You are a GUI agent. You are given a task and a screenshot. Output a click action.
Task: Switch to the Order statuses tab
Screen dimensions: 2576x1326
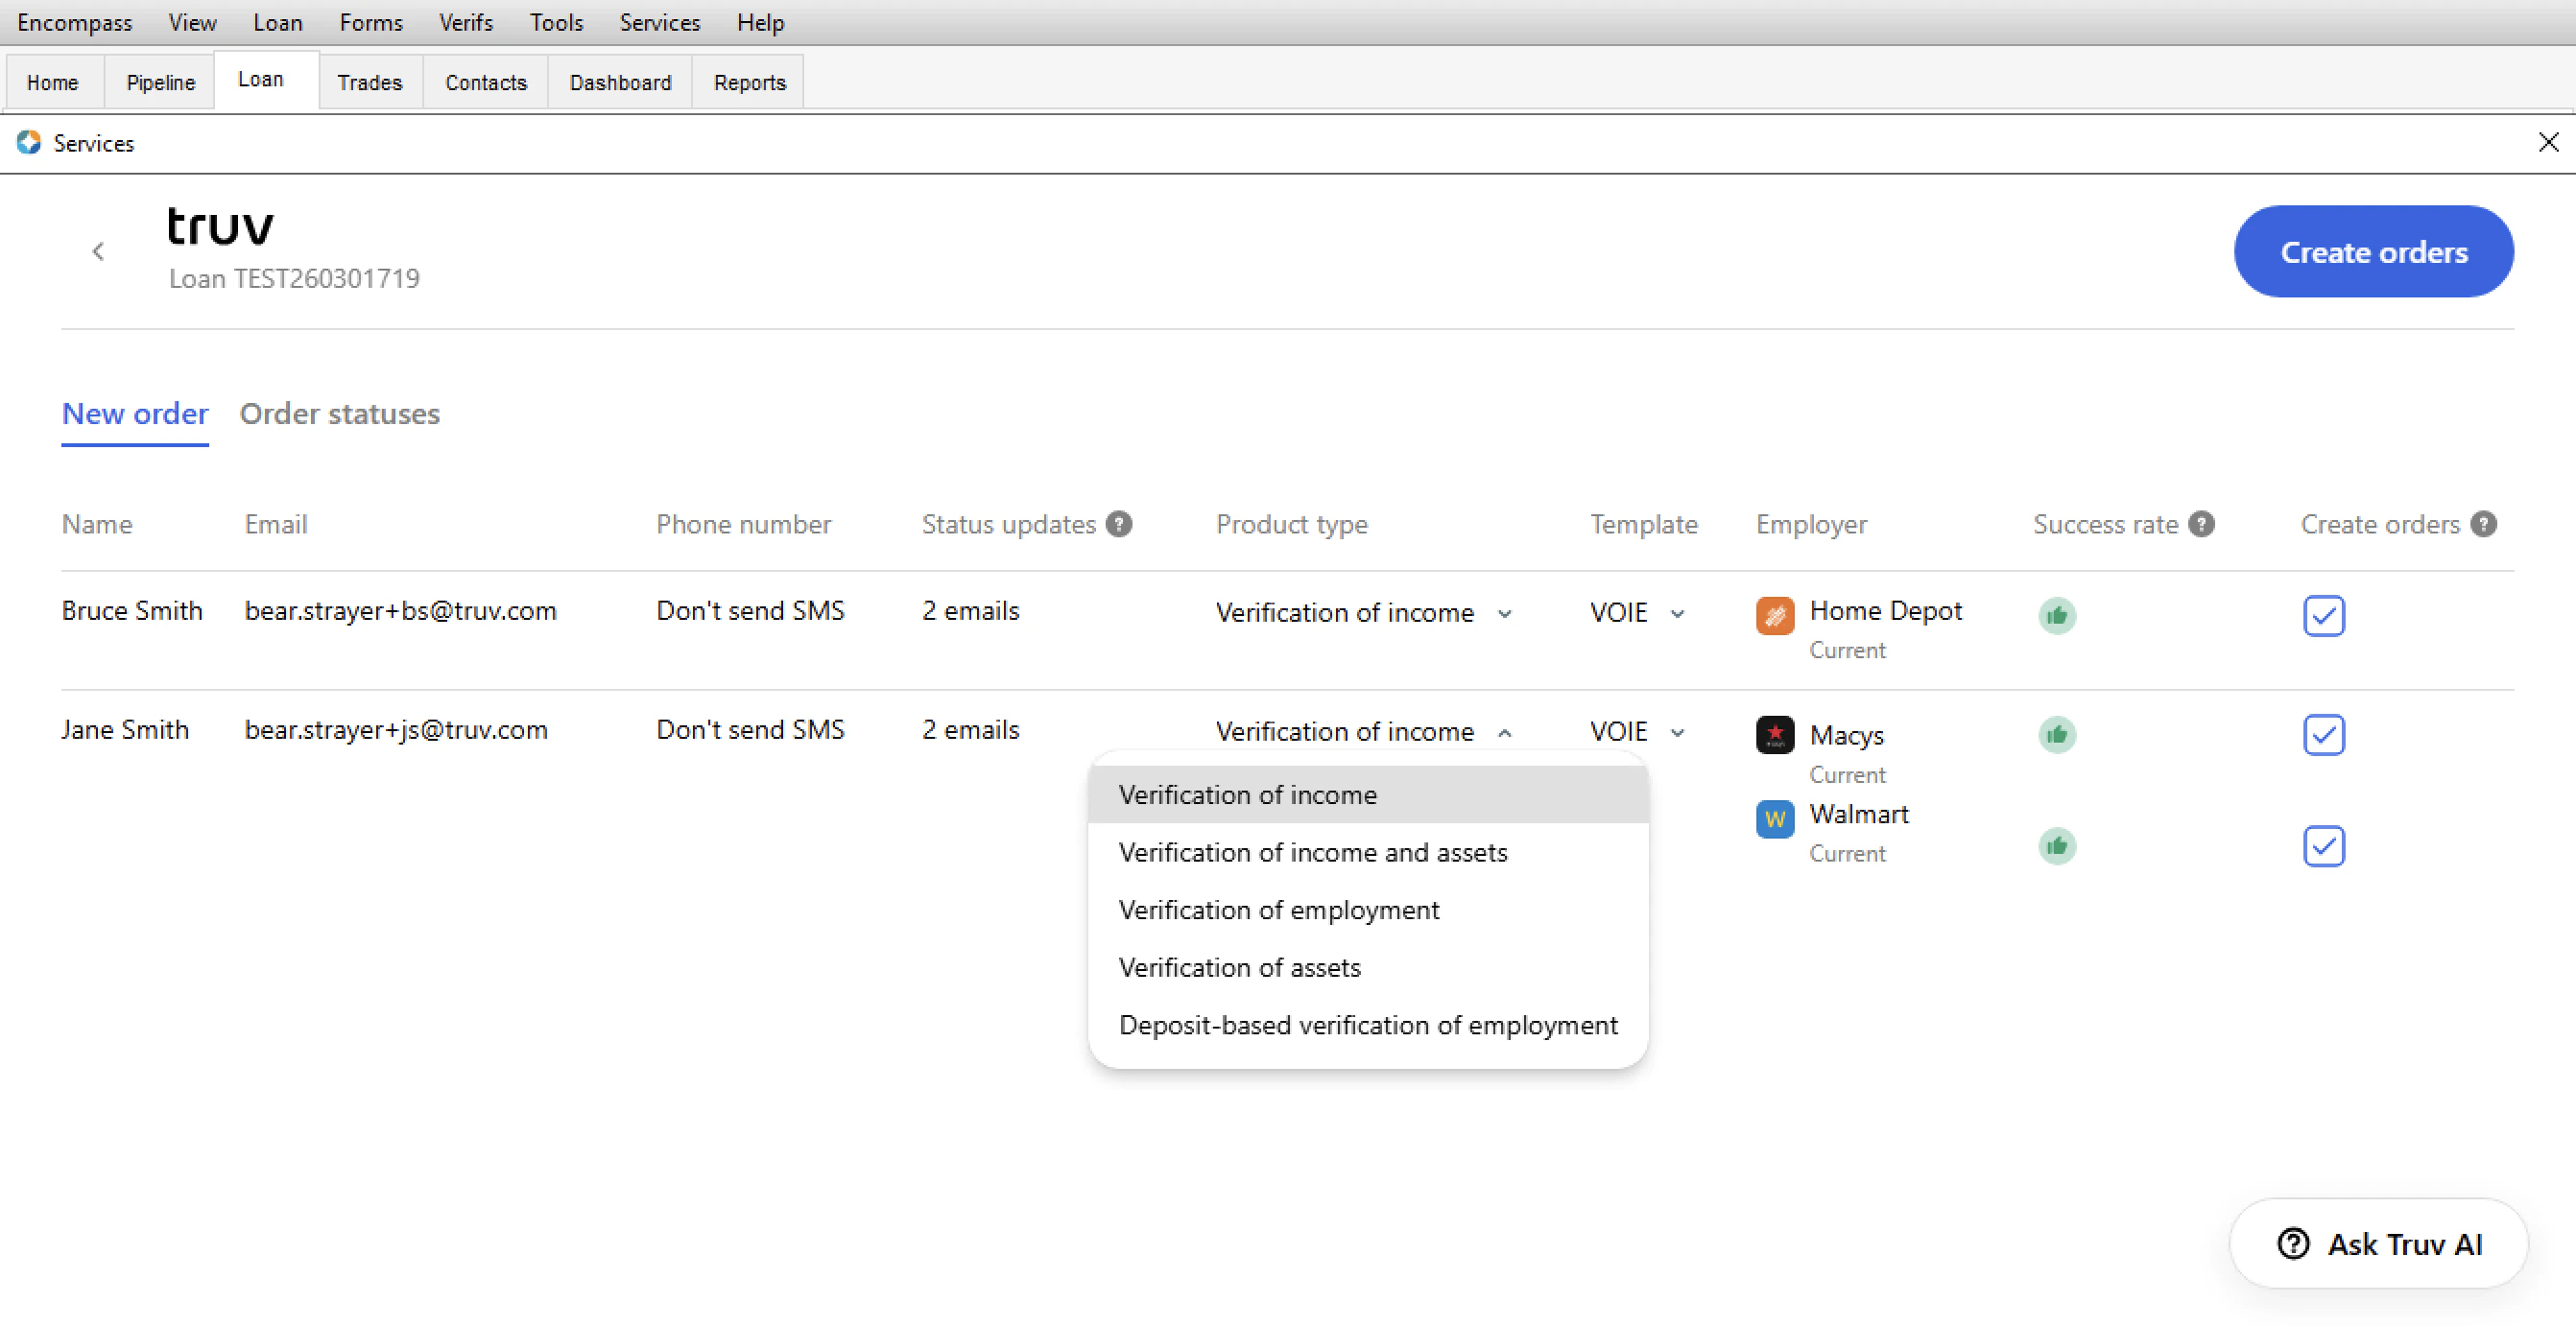pyautogui.click(x=339, y=413)
